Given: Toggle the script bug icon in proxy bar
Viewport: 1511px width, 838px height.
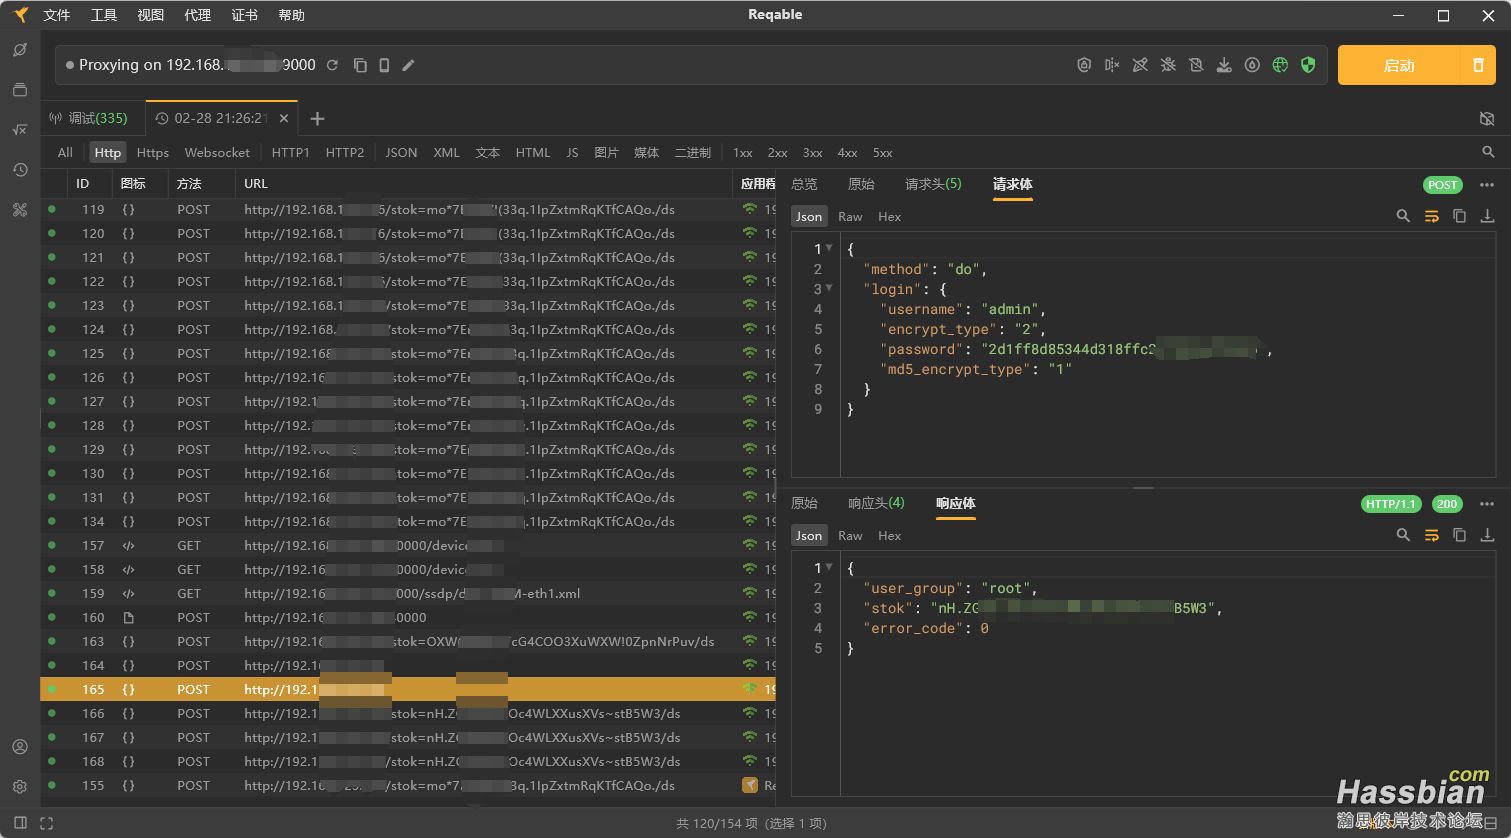Looking at the screenshot, I should (x=1168, y=65).
